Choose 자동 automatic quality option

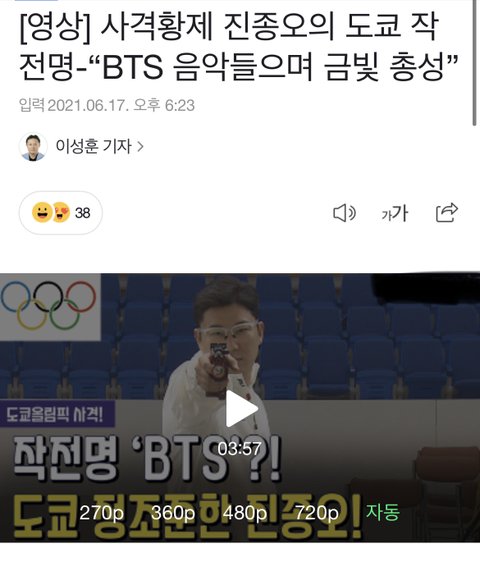[x=382, y=512]
